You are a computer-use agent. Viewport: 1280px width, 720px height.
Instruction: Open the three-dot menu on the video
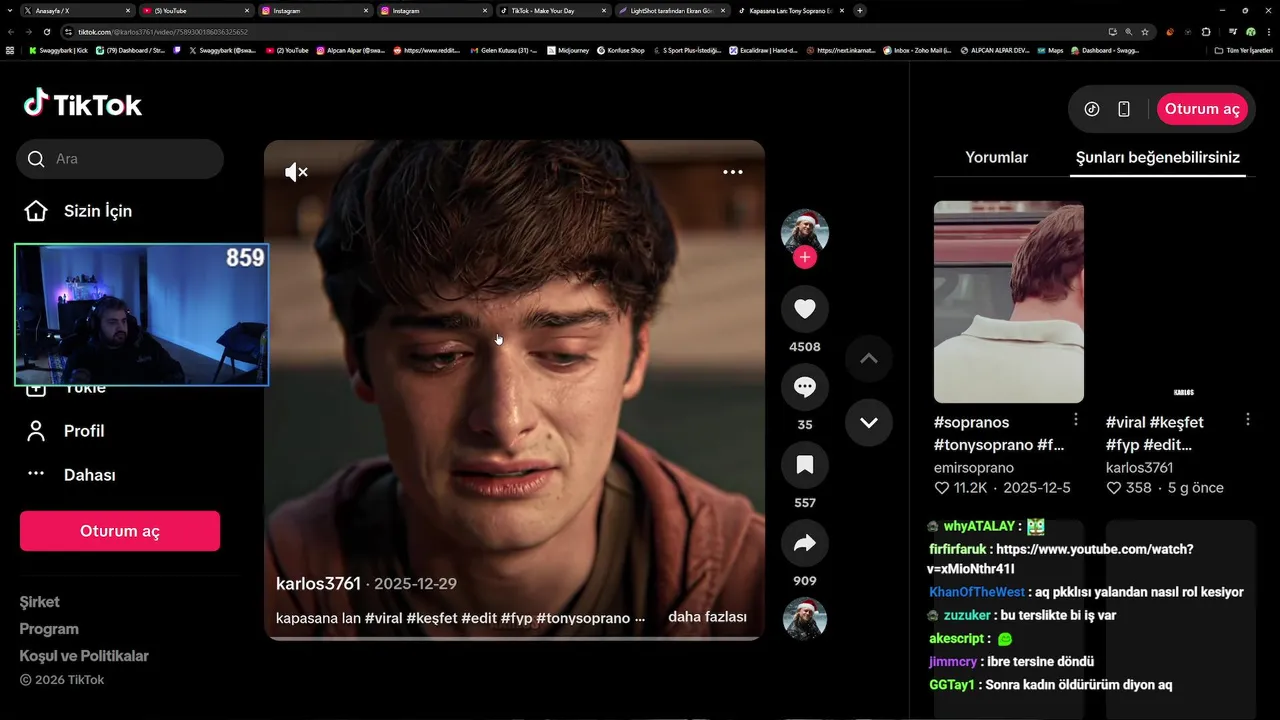click(733, 172)
